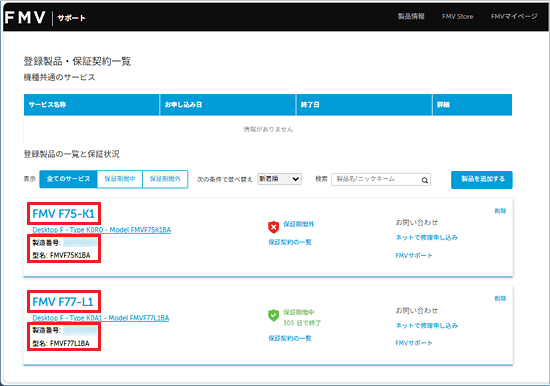Open FMVサポート link for FMV F77-L1
This screenshot has width=550, height=386.
pyautogui.click(x=414, y=343)
